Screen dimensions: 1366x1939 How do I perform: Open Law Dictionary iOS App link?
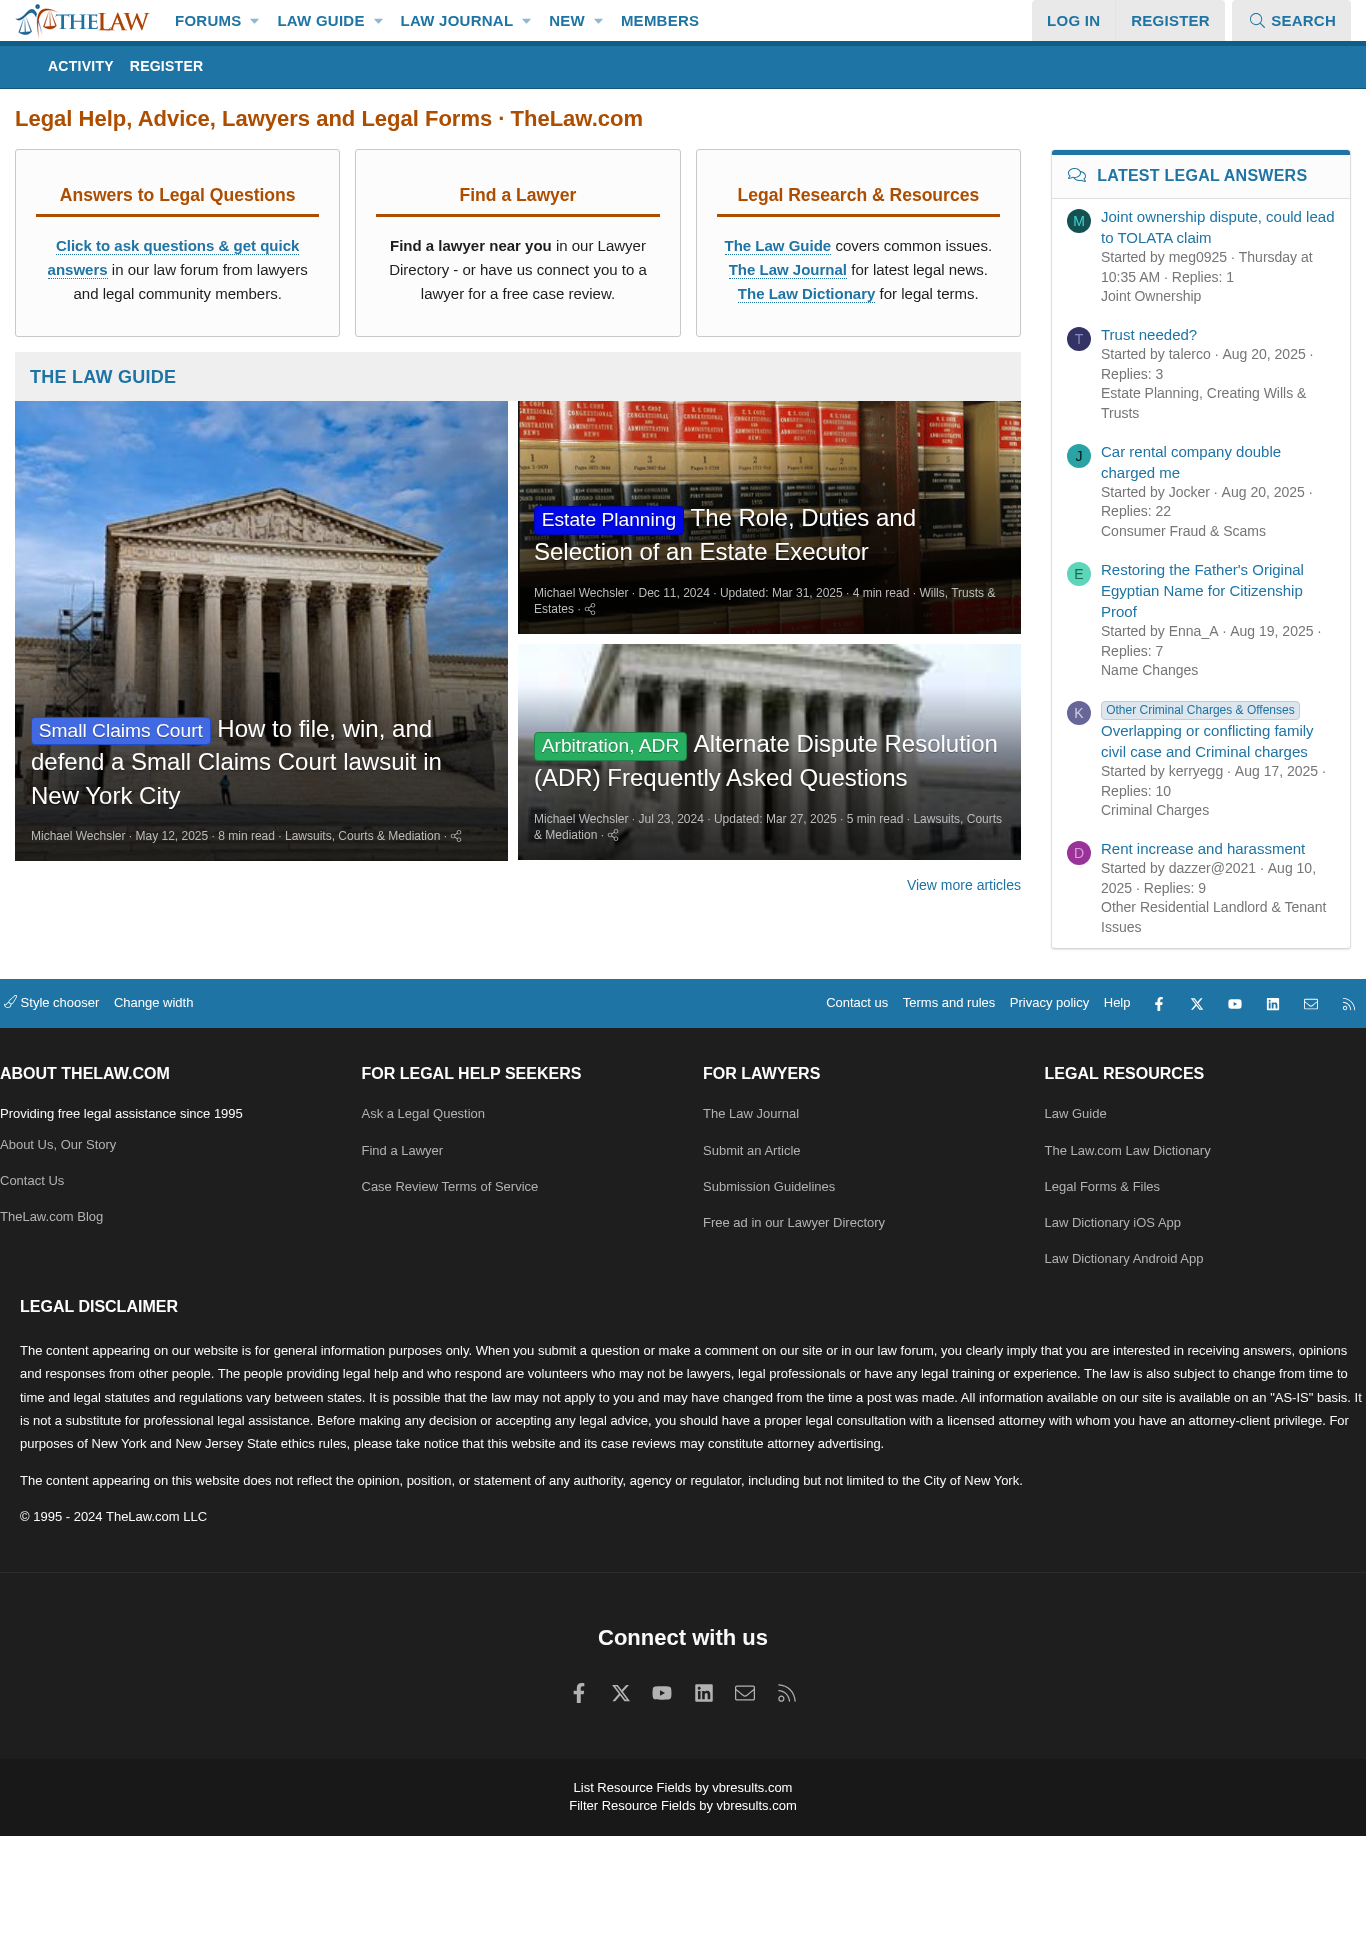click(x=1113, y=1223)
